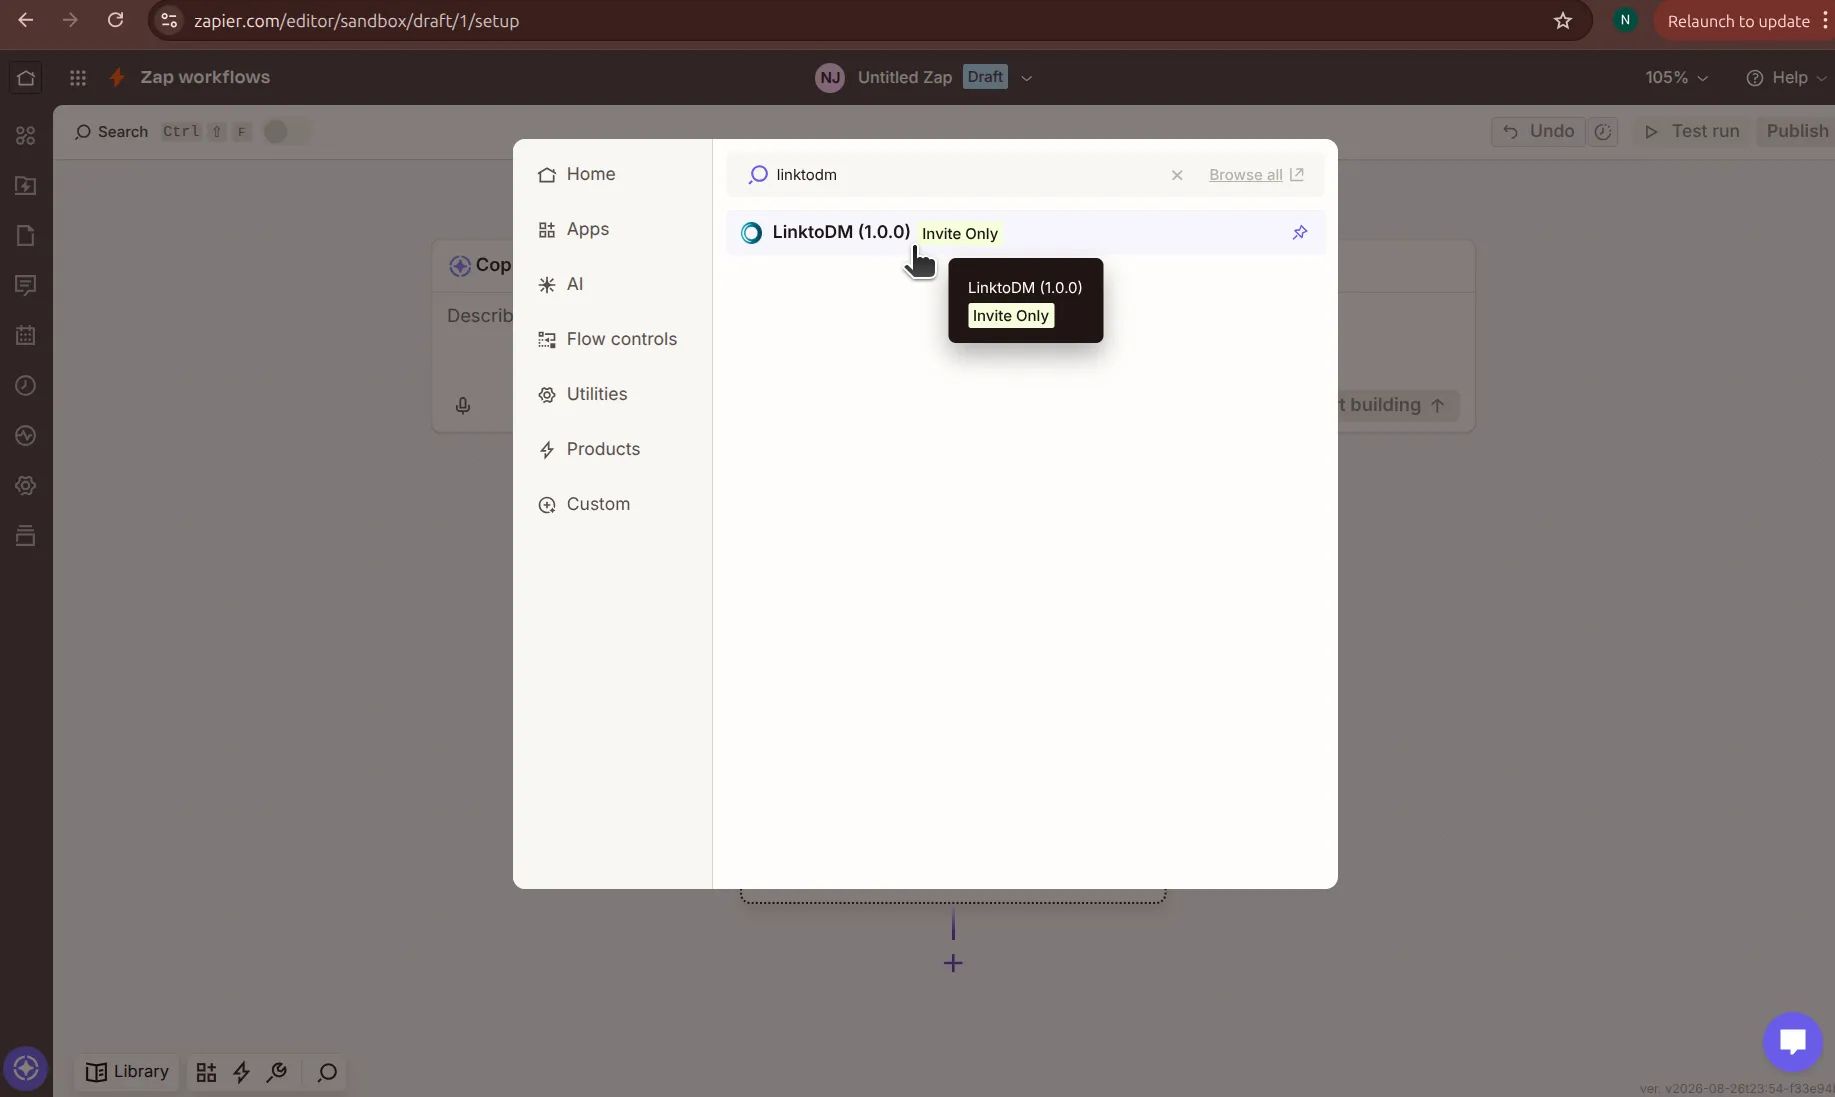Pin the LinktoDM app result

click(x=1300, y=232)
